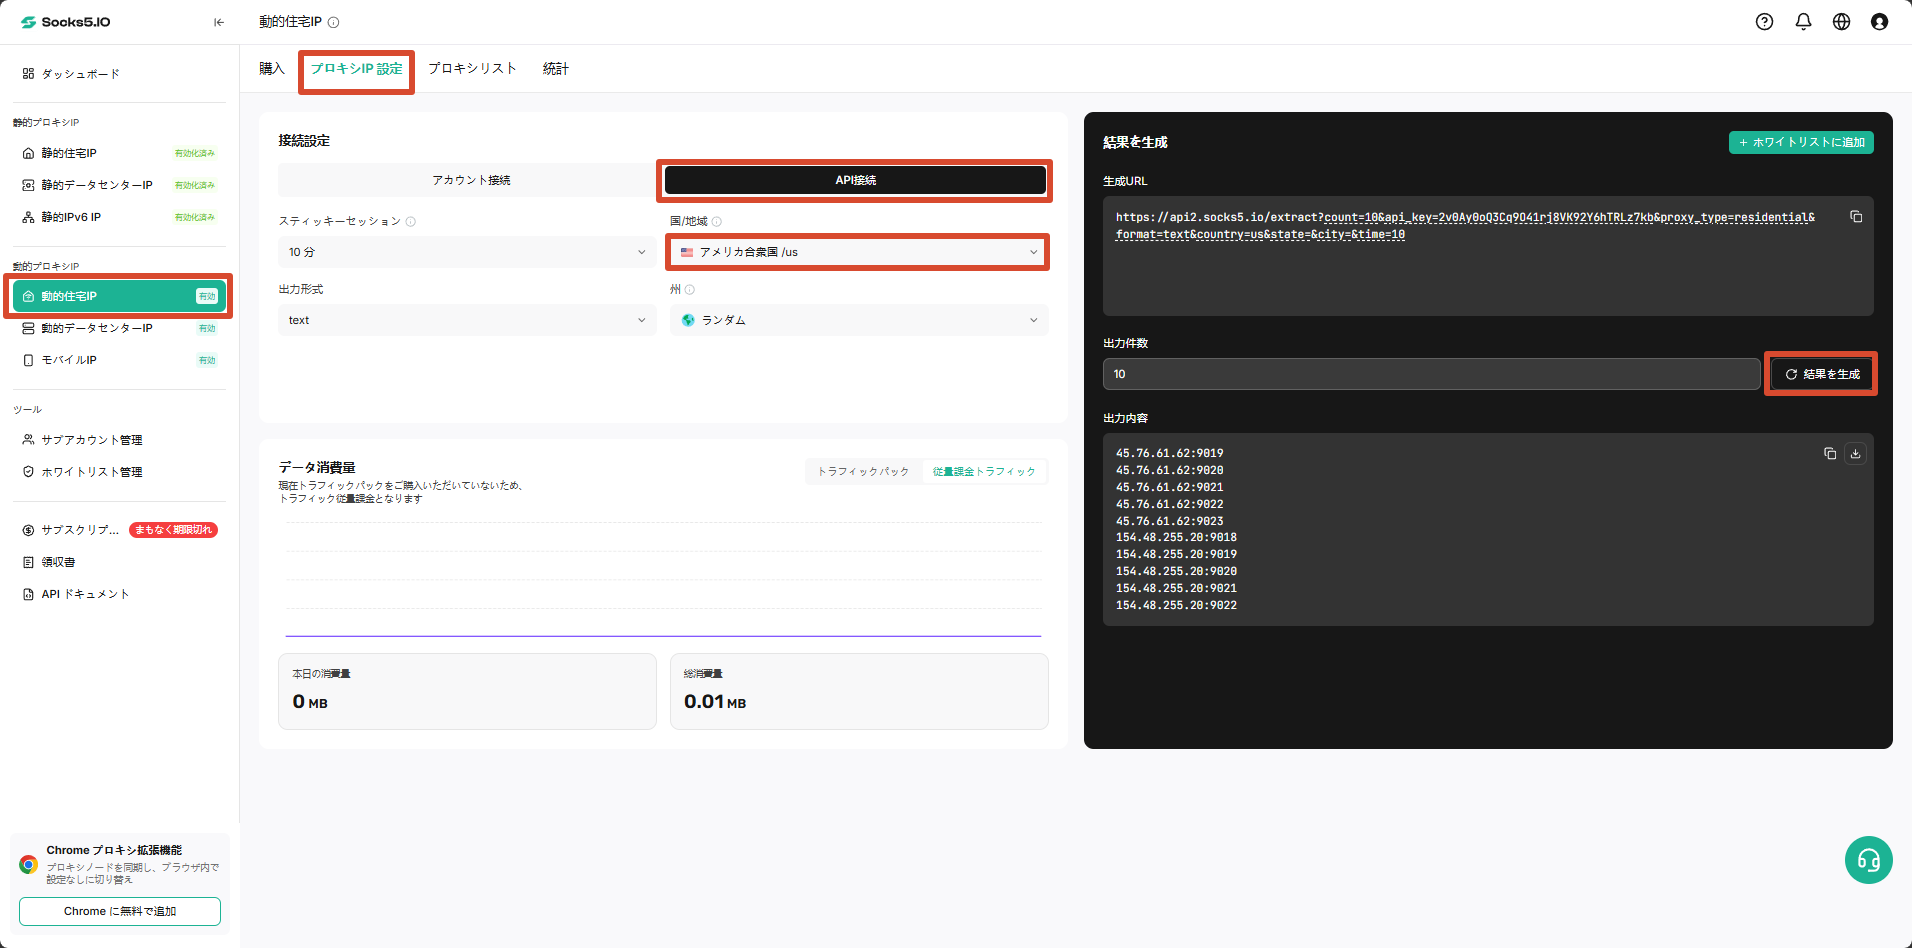Open the support headset chat bubble
This screenshot has height=948, width=1912.
(x=1868, y=860)
